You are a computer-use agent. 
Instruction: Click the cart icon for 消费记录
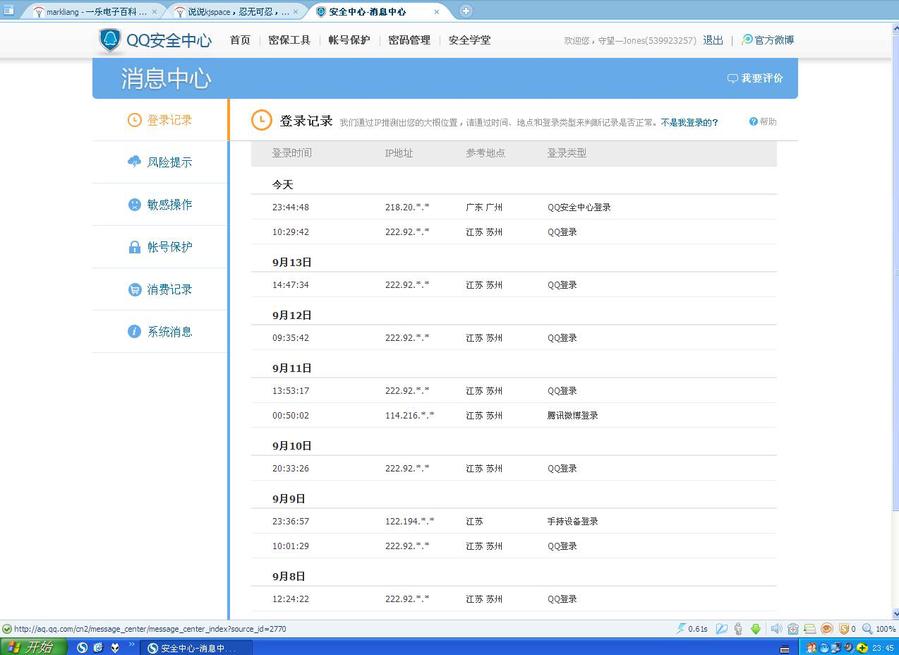click(x=134, y=289)
